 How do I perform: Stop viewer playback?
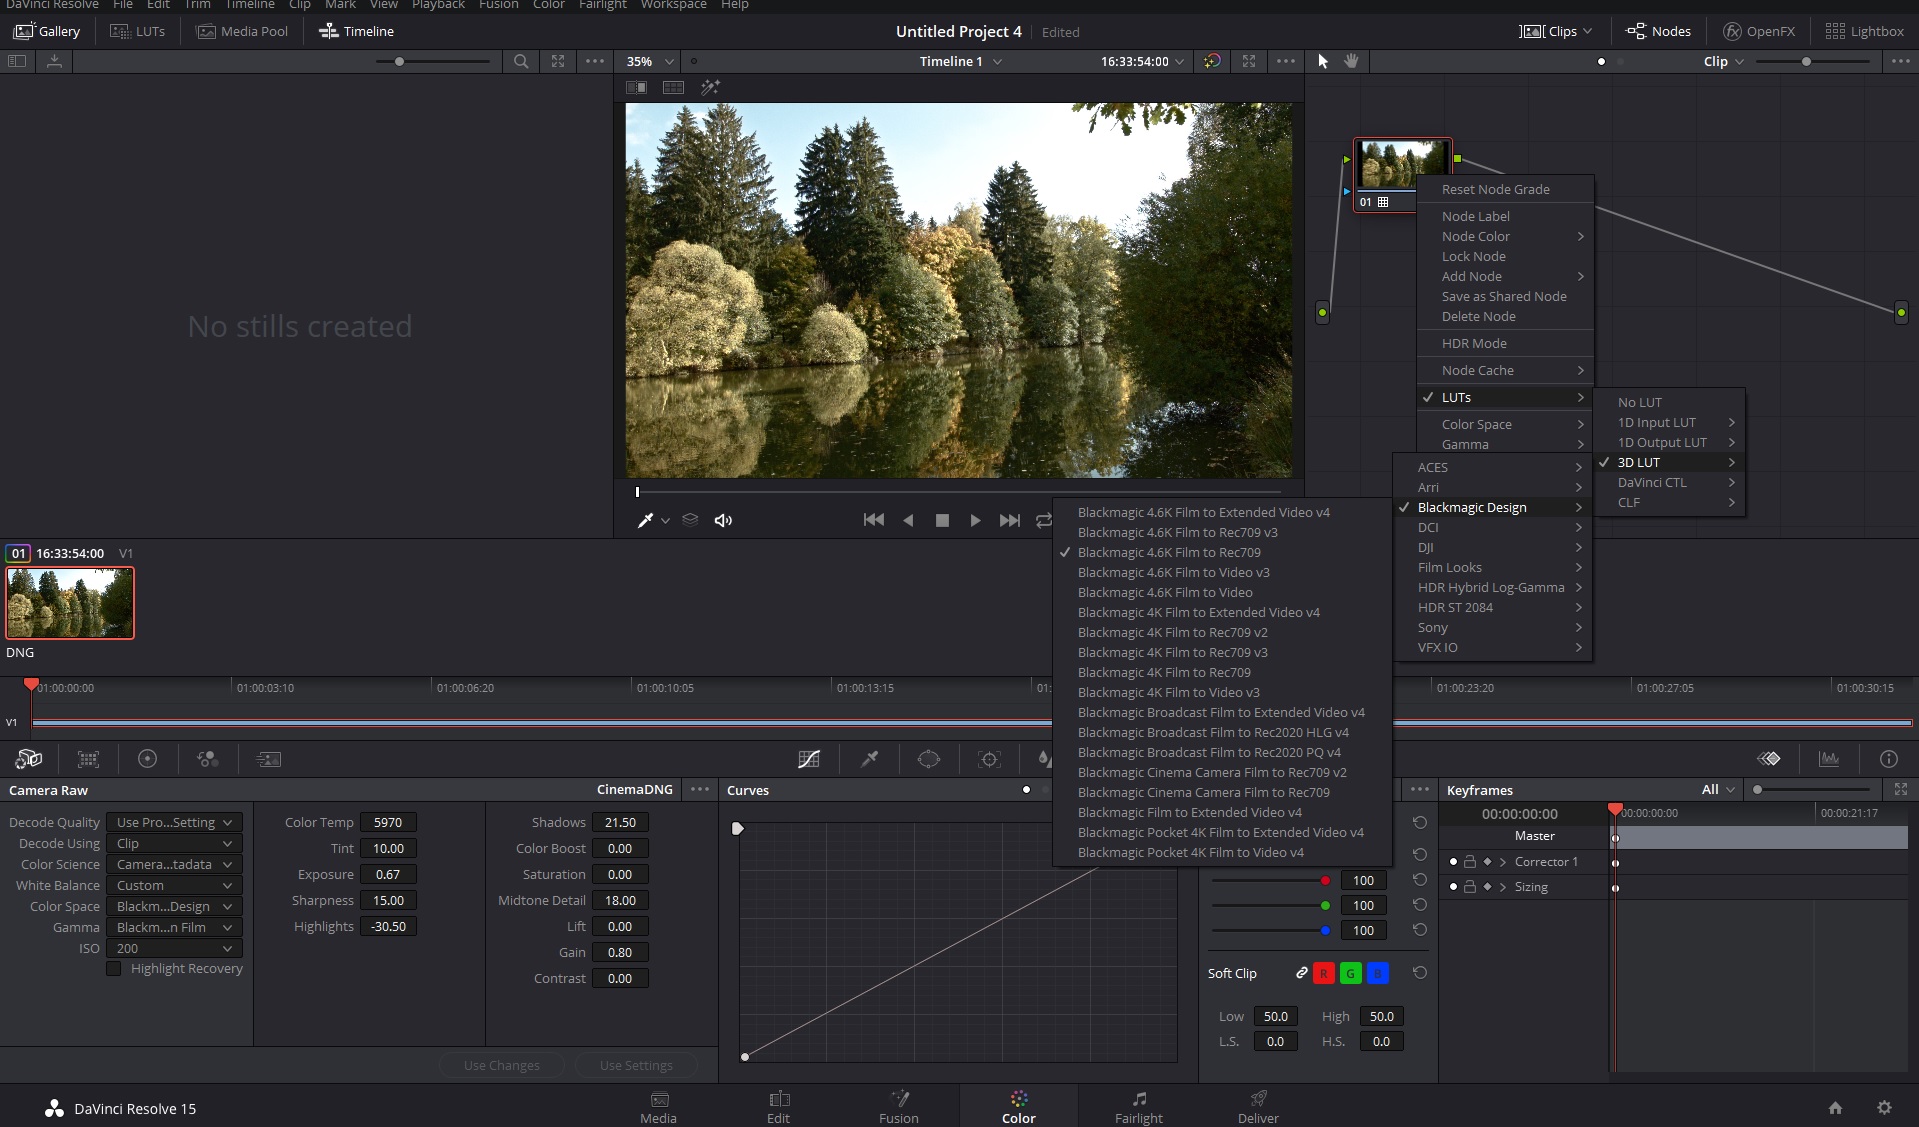tap(942, 520)
